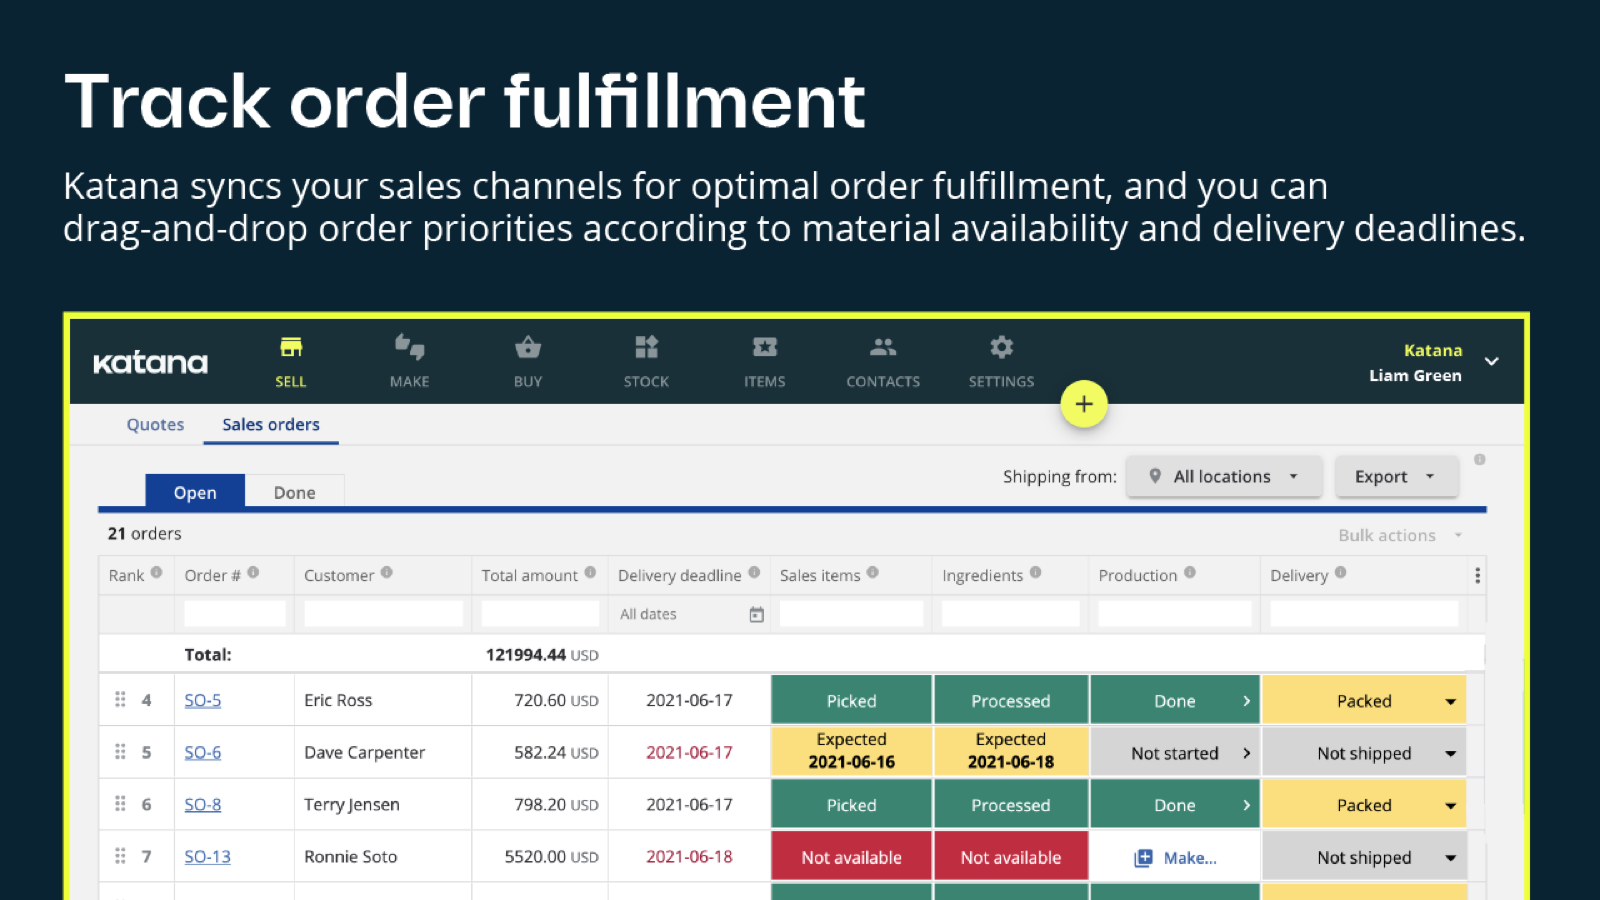Open the Stock inventory icon
Image resolution: width=1600 pixels, height=900 pixels.
(x=646, y=348)
